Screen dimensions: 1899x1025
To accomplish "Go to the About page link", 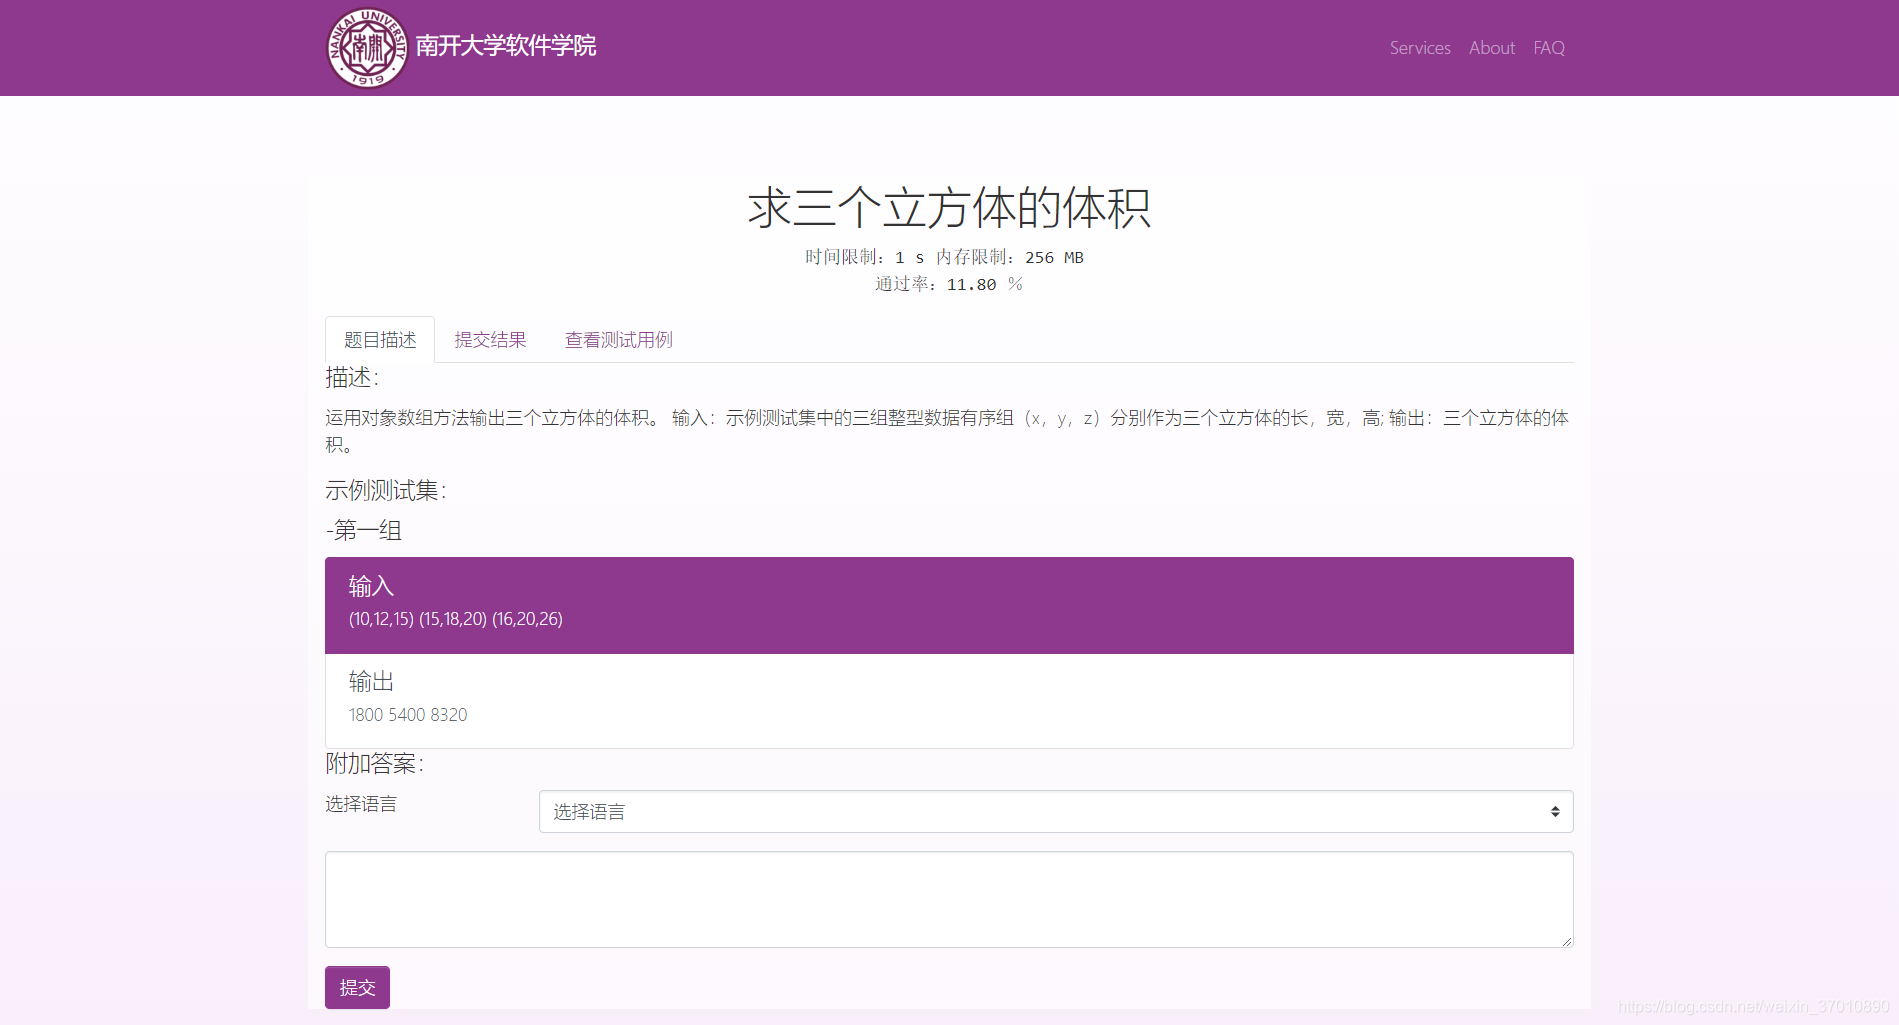I will pos(1492,48).
